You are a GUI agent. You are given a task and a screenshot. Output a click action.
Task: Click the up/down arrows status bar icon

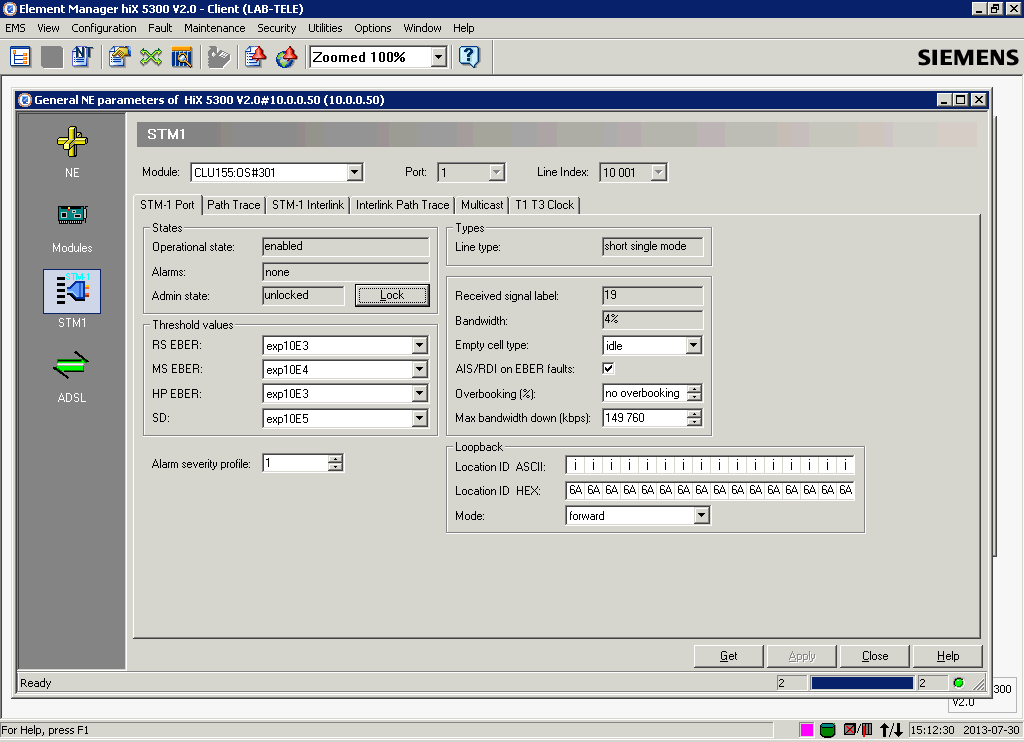click(891, 730)
